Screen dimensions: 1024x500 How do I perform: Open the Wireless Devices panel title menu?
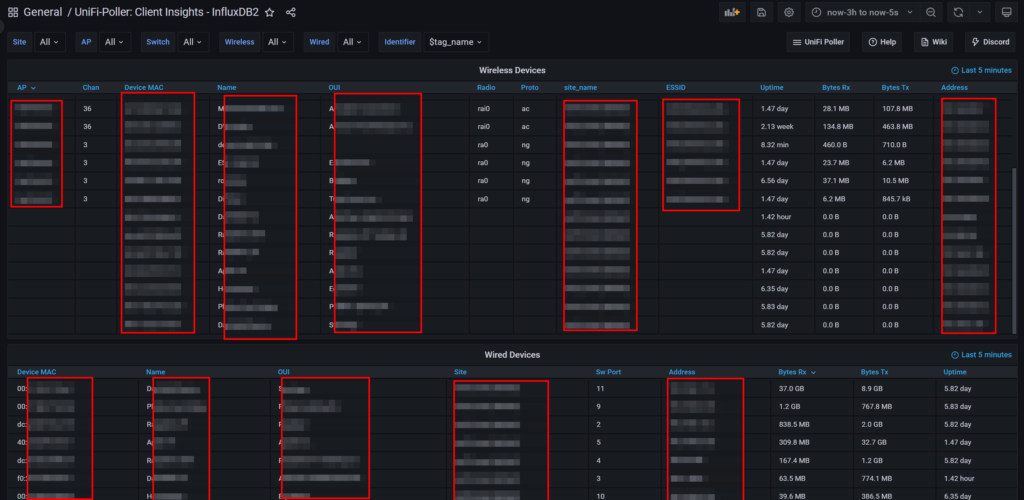coord(512,70)
